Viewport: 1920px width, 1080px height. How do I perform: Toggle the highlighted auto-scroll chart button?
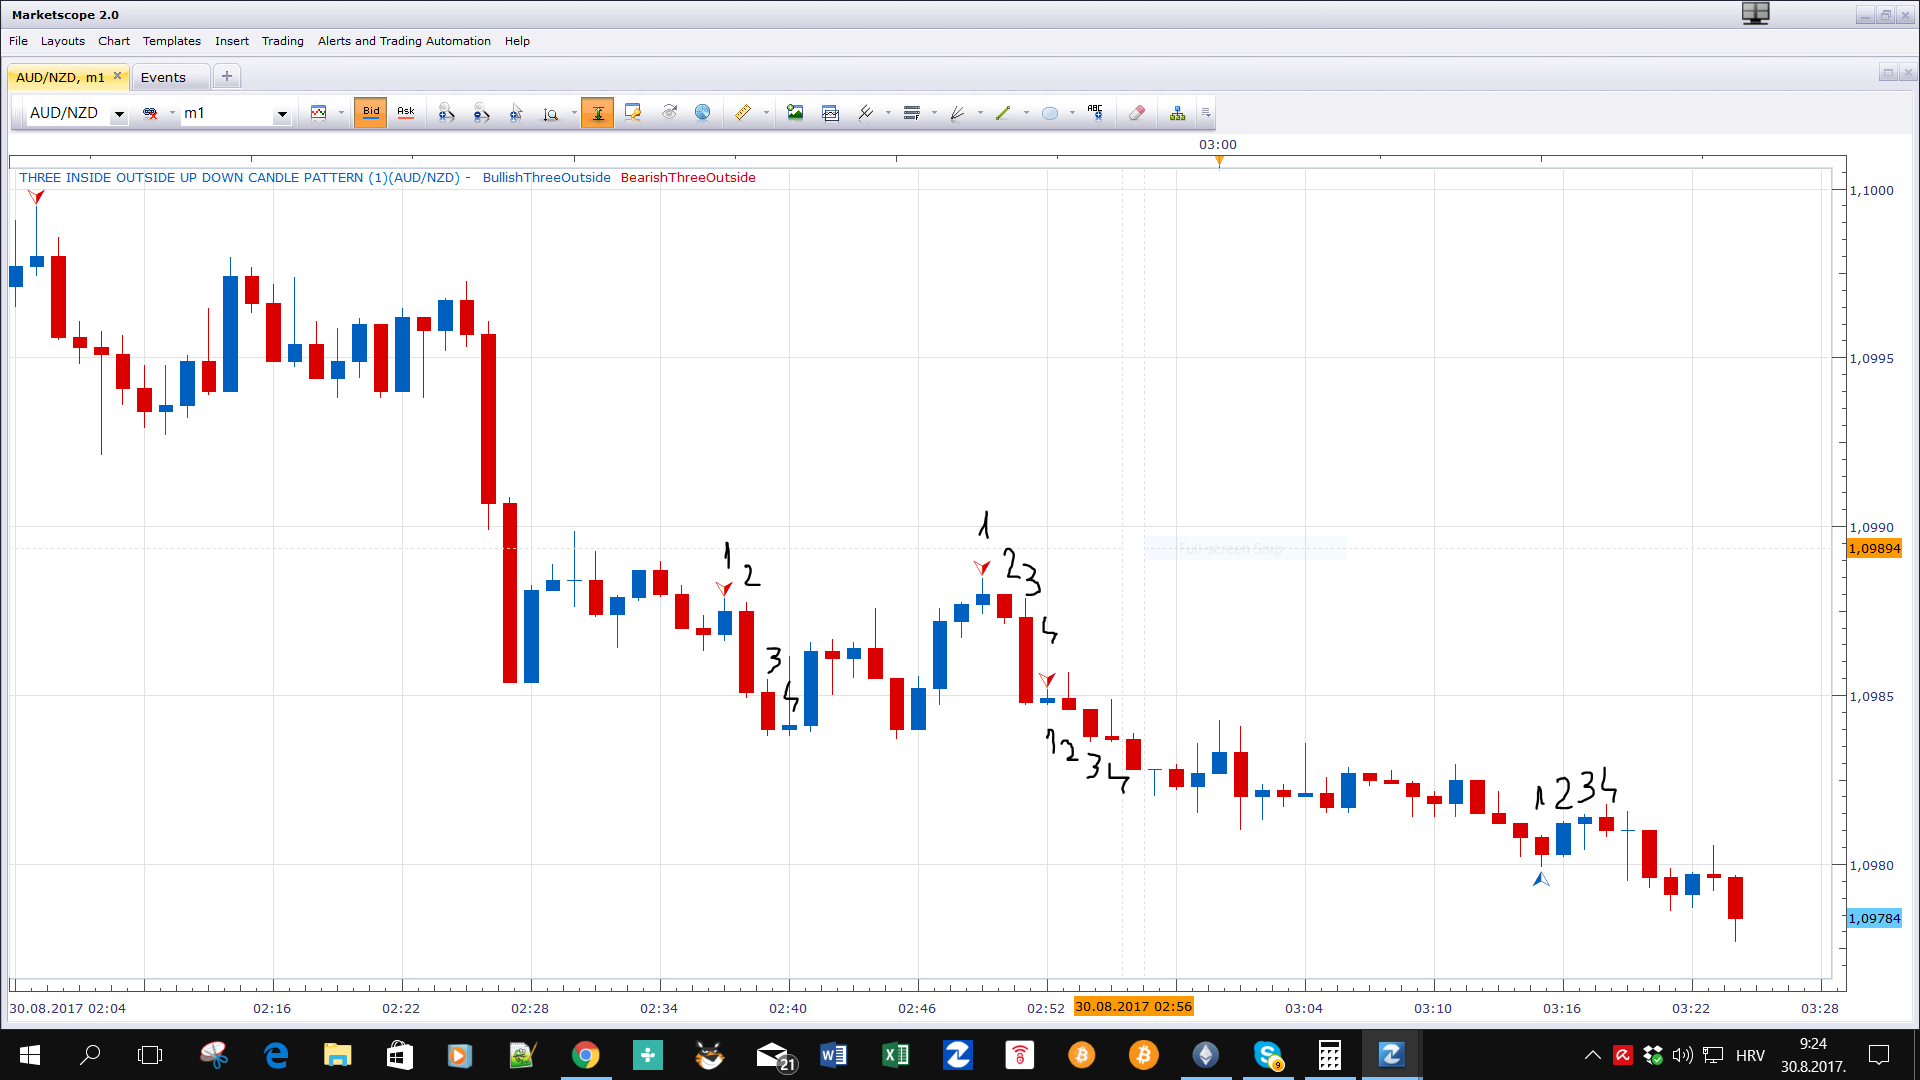(x=597, y=113)
